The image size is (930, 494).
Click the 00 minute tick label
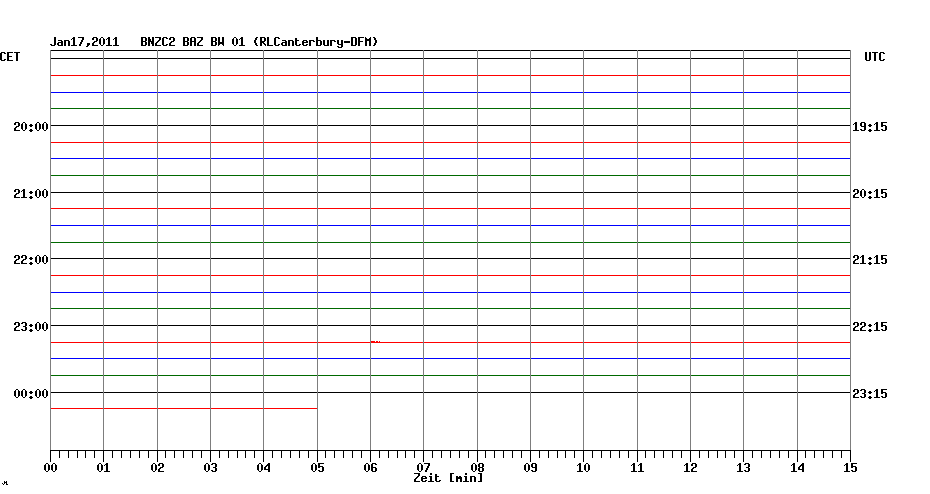point(51,467)
